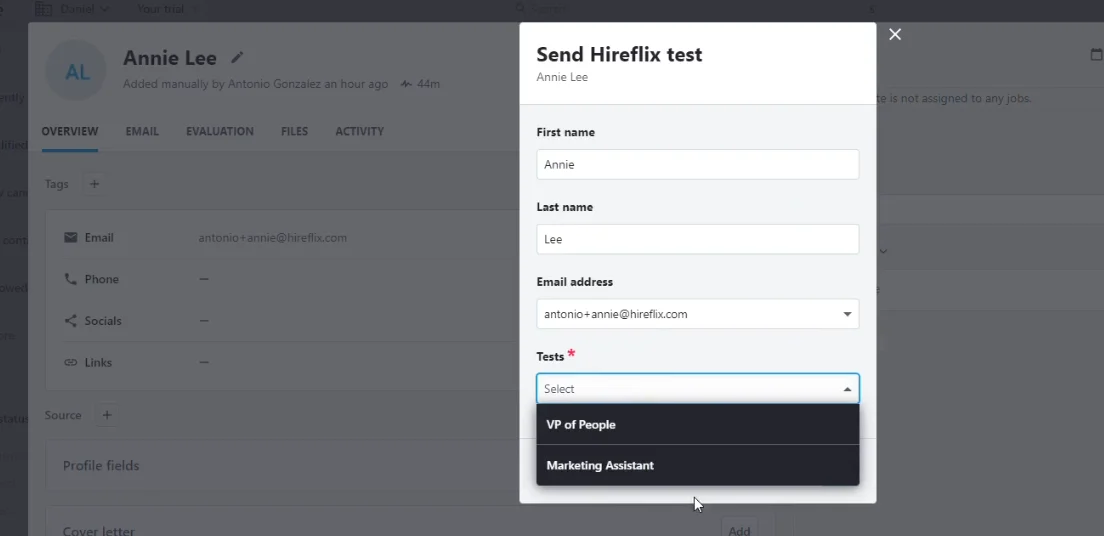
Task: Open the Daniel account dropdown in top bar
Action: coord(84,9)
